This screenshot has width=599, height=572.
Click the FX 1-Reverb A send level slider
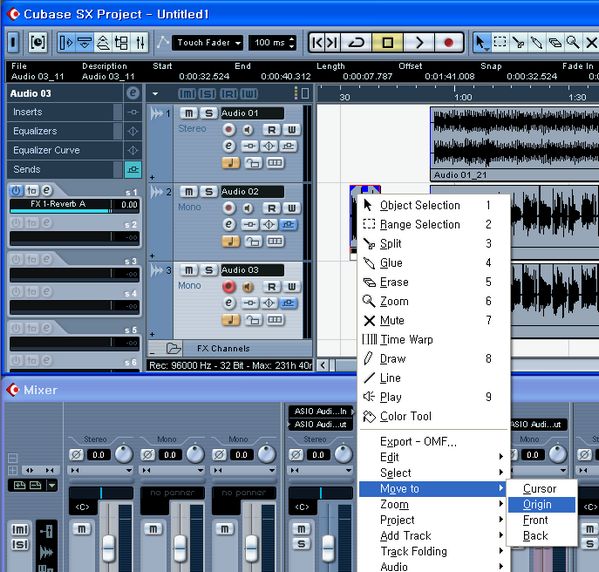click(x=61, y=211)
